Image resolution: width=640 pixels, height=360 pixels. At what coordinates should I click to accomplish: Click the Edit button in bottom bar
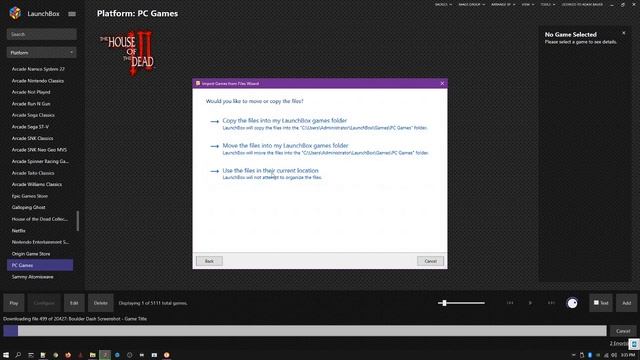tap(74, 303)
